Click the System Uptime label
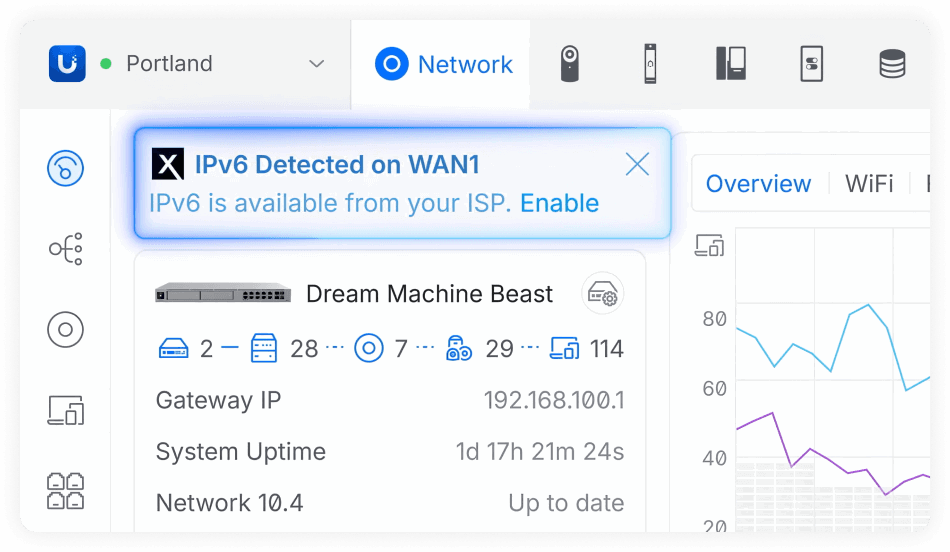The width and height of the screenshot is (950, 552). point(241,452)
